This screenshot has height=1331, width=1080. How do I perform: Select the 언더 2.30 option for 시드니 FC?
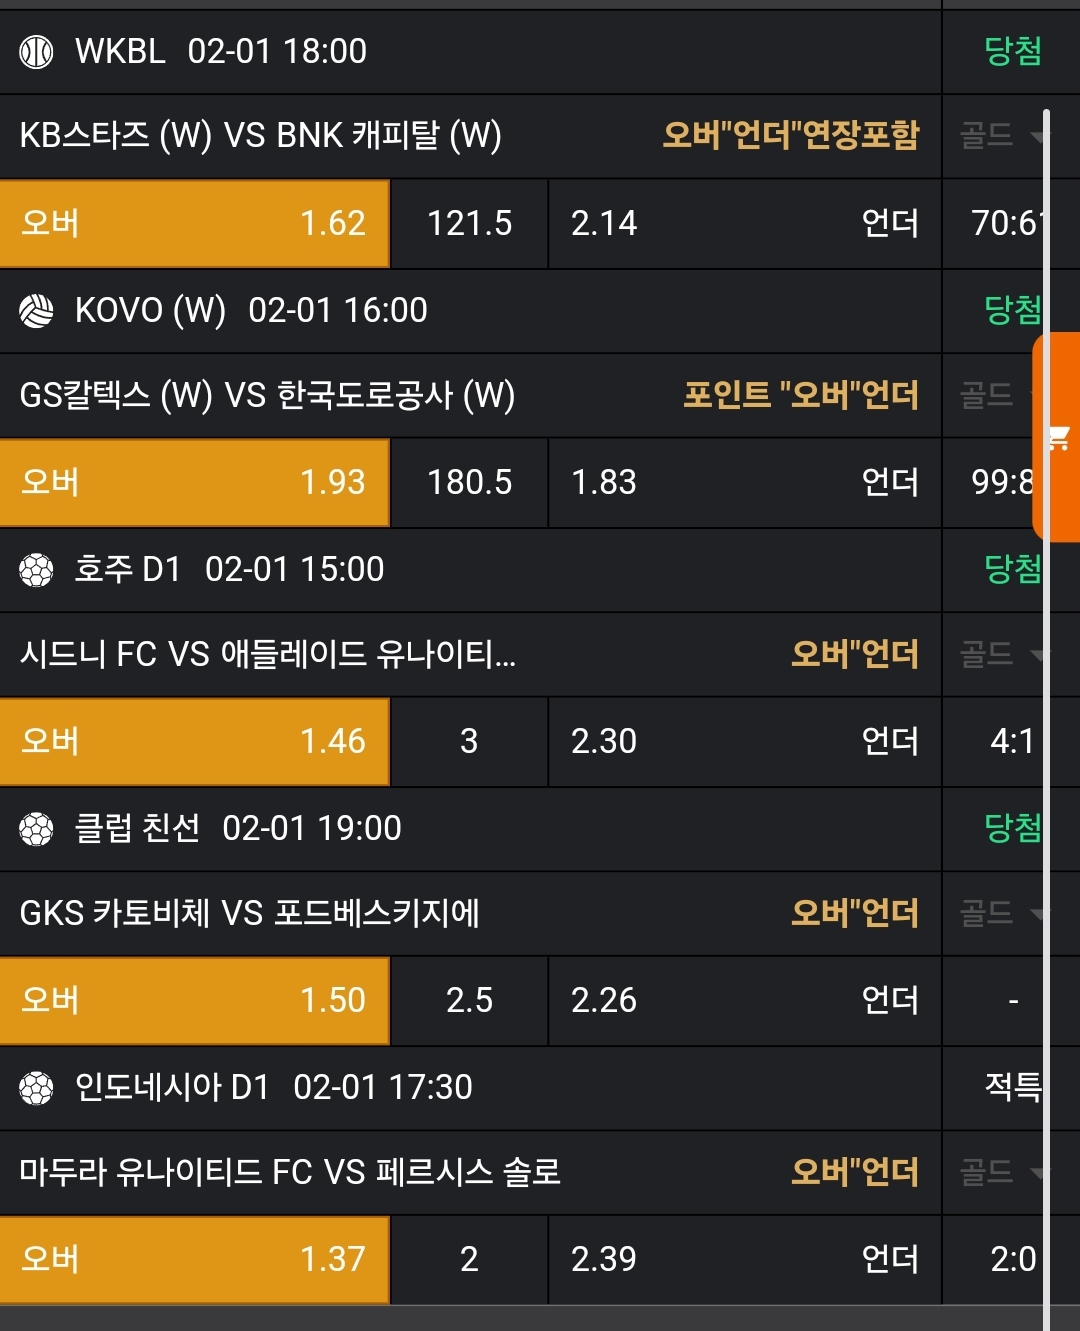[744, 741]
